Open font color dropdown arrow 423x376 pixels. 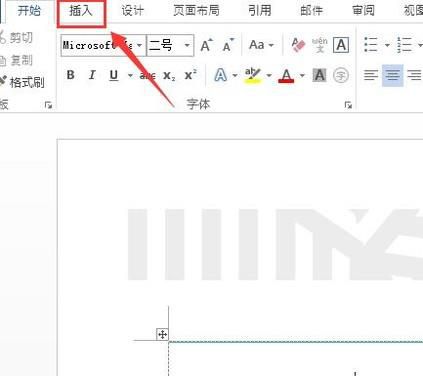(x=302, y=76)
